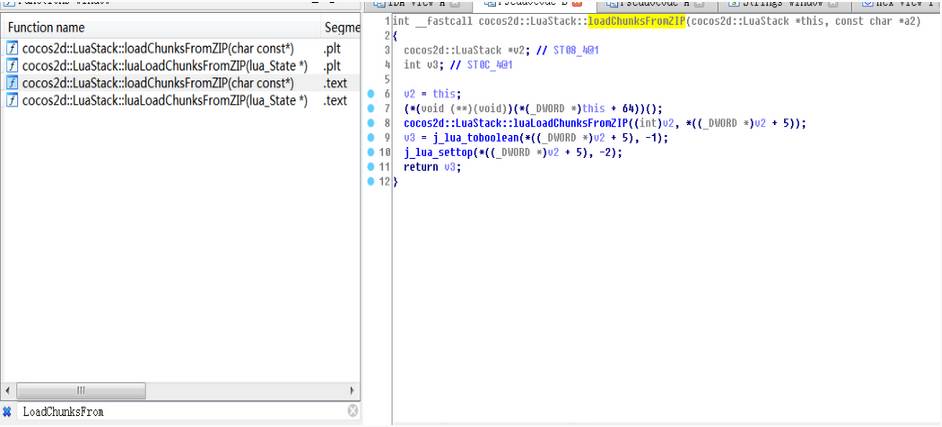
Task: Click scroll-right arrow of functions list scrollbar
Action: pyautogui.click(x=353, y=391)
